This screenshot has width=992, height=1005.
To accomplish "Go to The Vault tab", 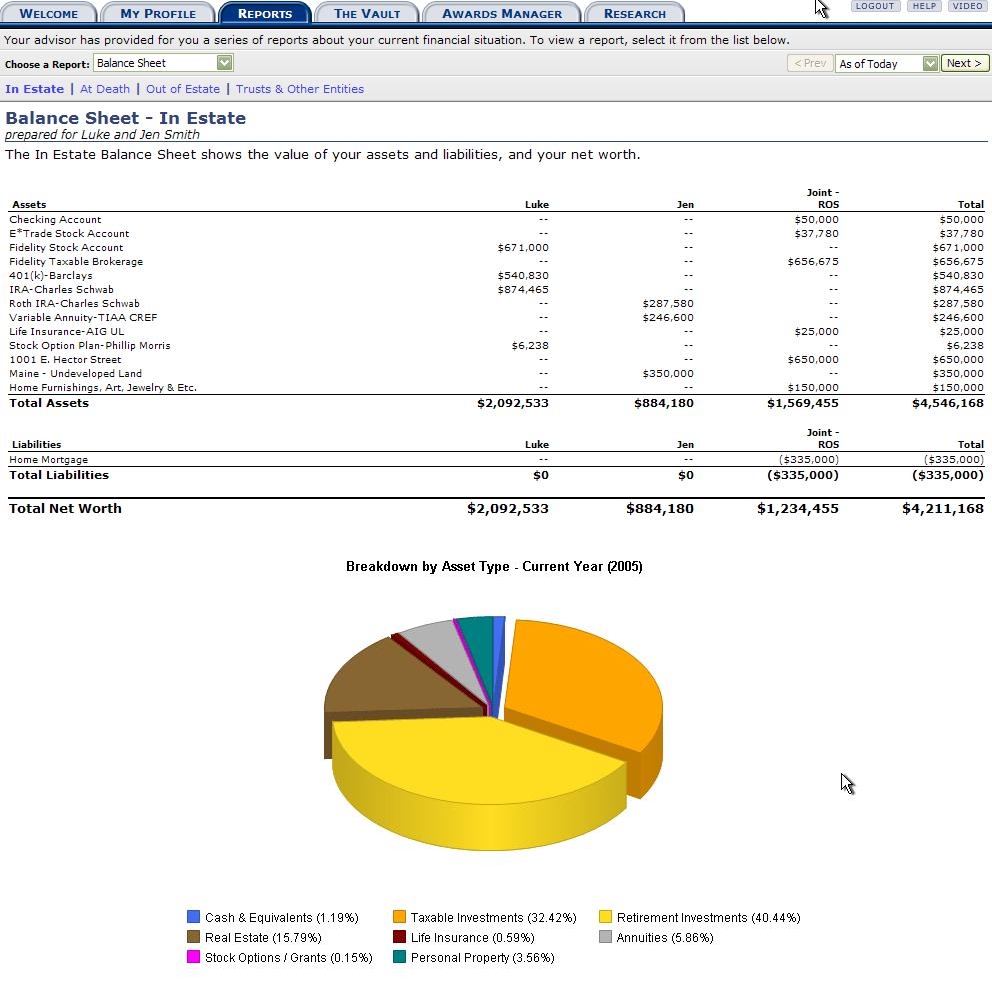I will pos(367,13).
